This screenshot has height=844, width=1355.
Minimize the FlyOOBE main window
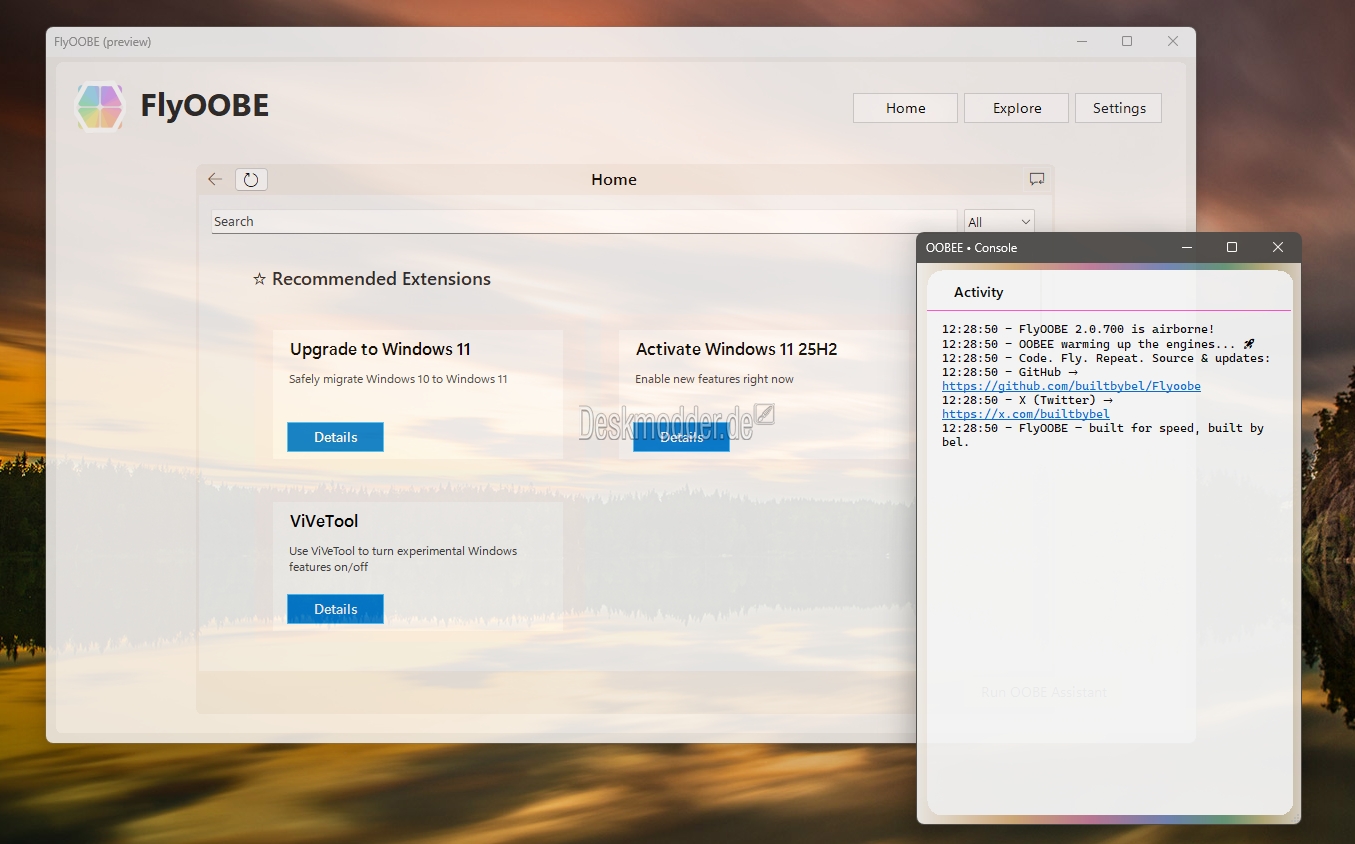pos(1082,42)
